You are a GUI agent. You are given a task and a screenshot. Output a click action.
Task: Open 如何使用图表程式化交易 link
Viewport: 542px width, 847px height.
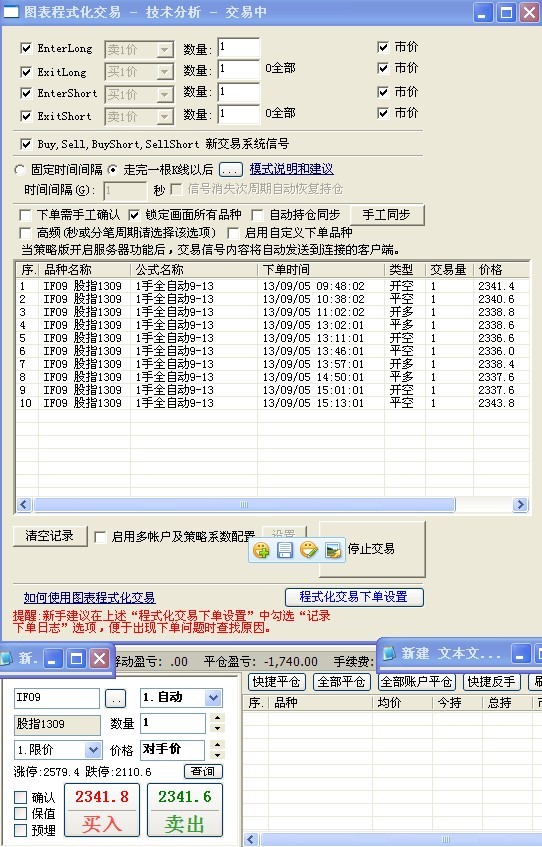[89, 597]
